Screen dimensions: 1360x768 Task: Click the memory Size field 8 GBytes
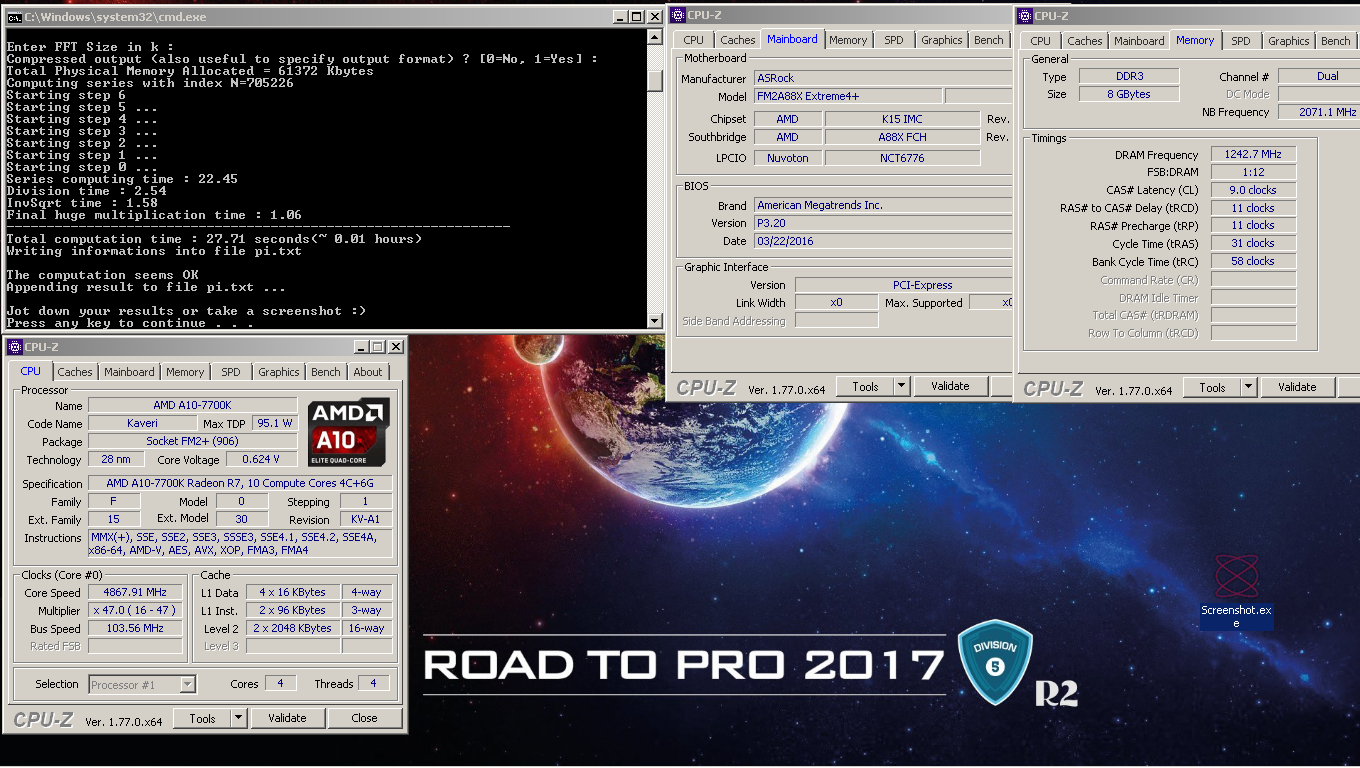click(1128, 94)
